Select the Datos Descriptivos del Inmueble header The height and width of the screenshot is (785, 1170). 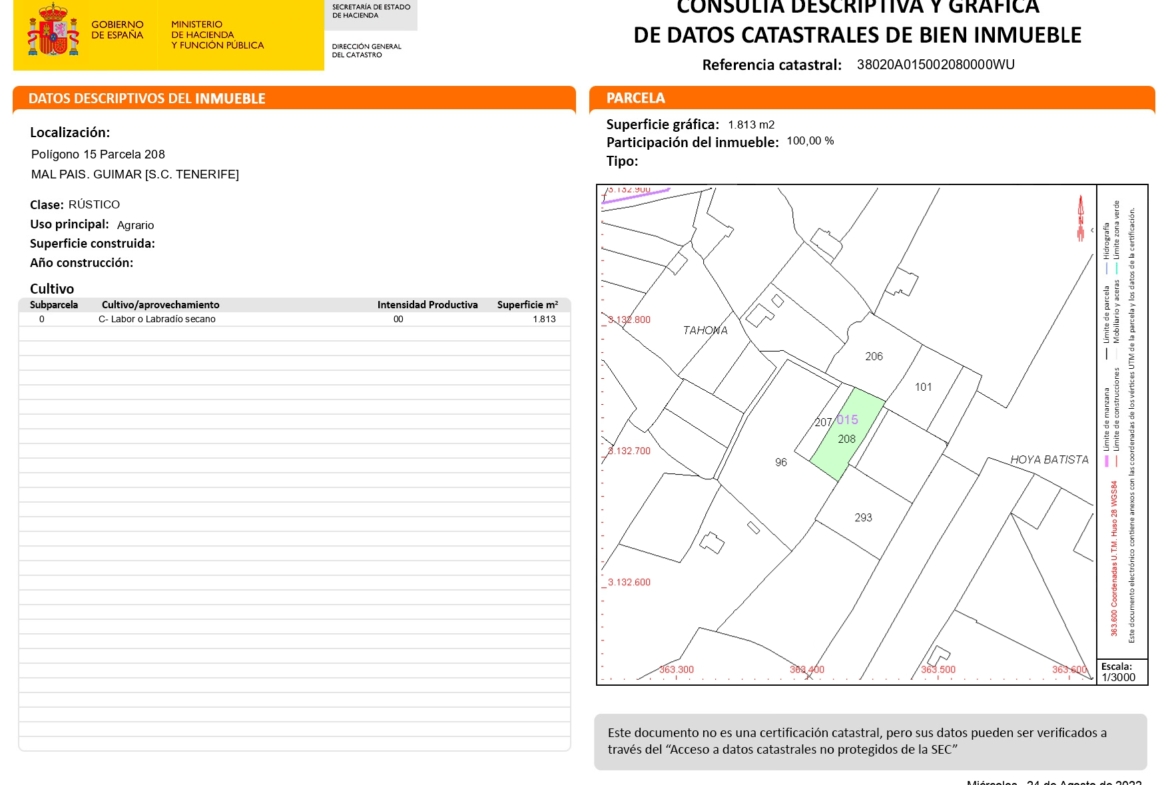tap(147, 98)
